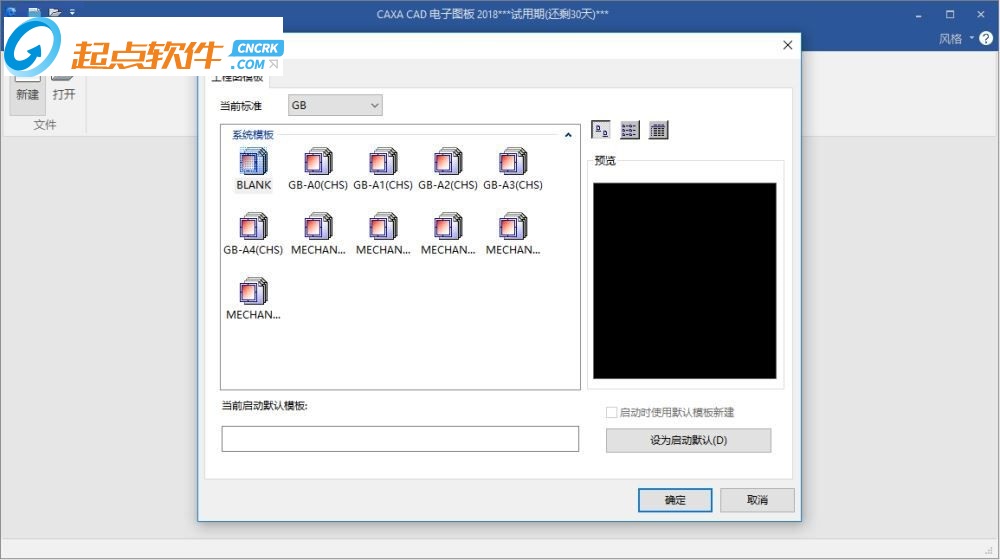Choose the GB-A4(CHS) template

click(253, 234)
